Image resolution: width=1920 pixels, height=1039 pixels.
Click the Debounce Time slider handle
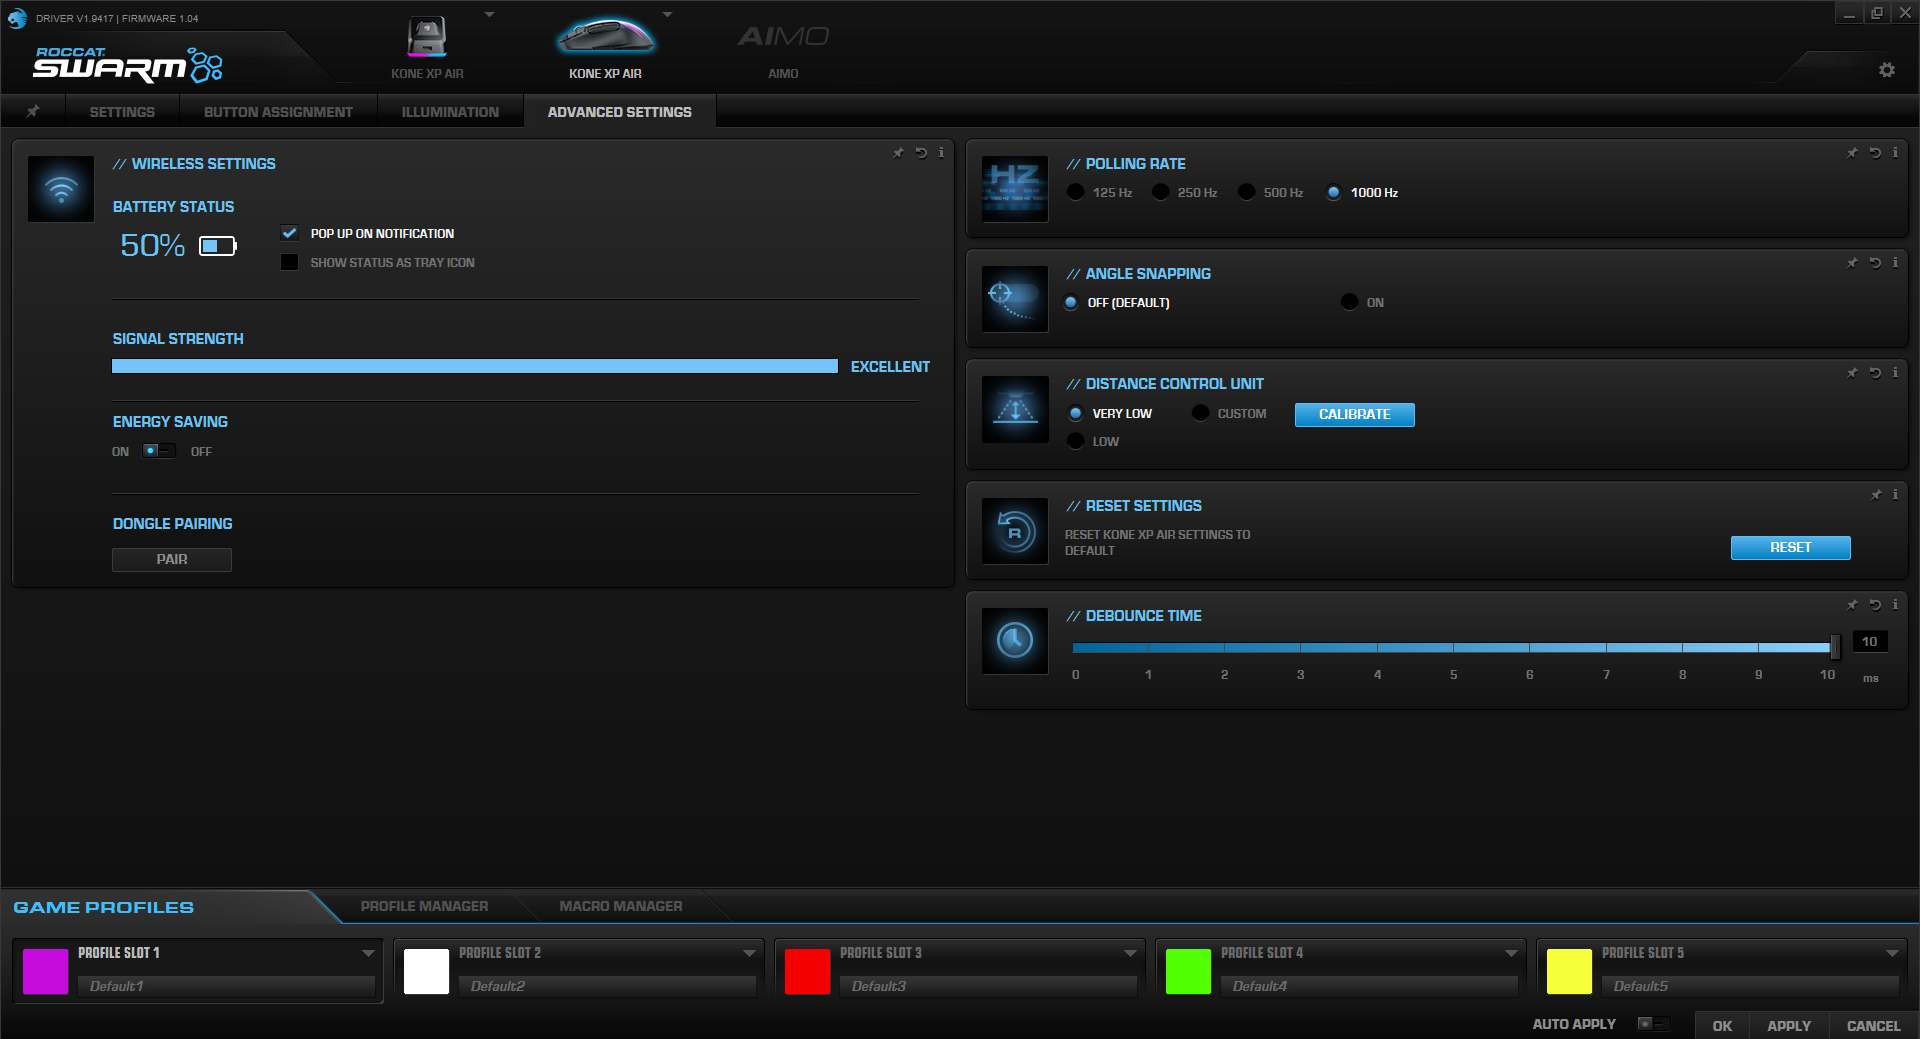1834,647
